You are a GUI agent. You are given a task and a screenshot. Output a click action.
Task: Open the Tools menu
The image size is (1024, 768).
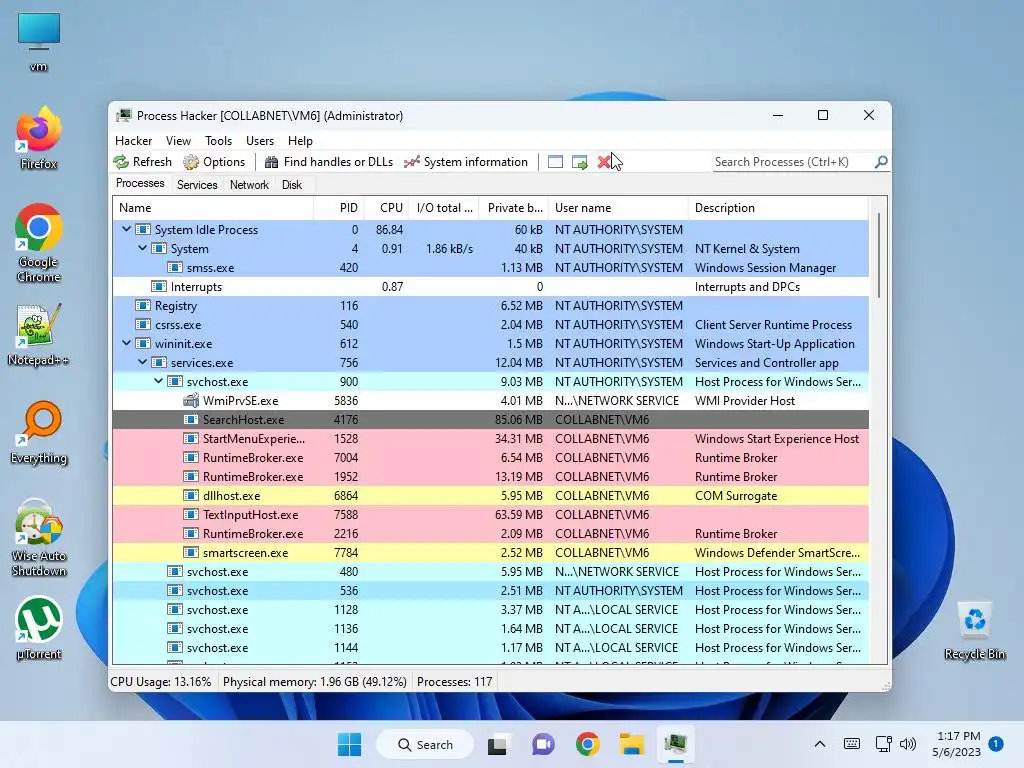pos(218,140)
